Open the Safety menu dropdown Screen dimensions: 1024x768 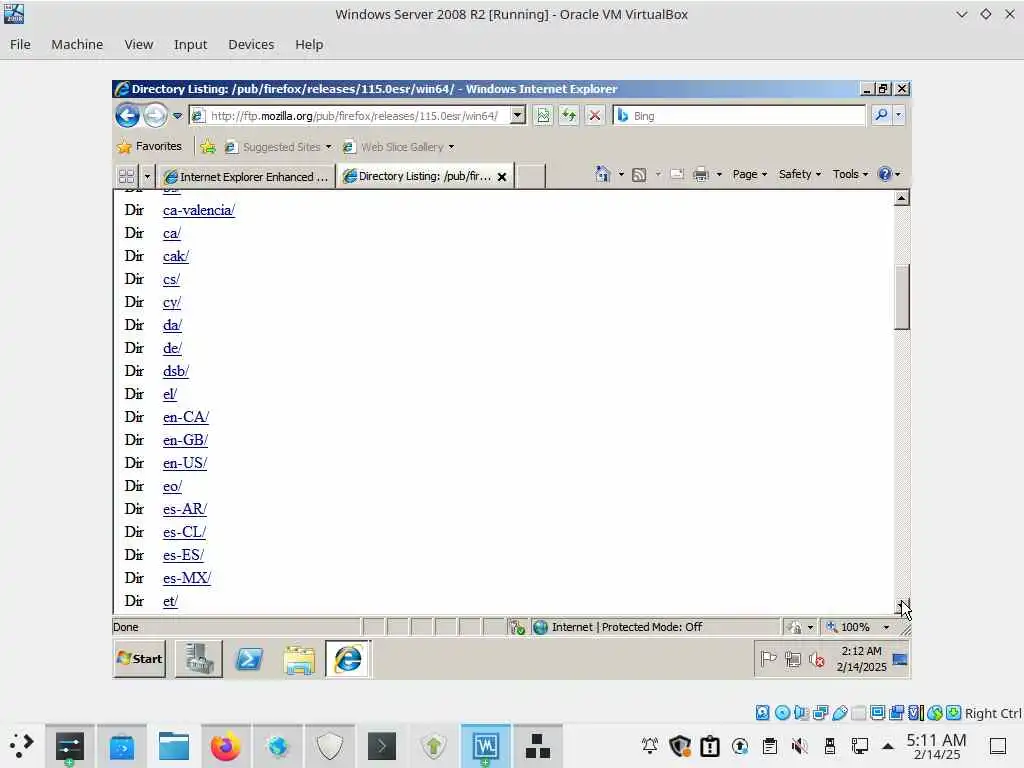pos(800,174)
